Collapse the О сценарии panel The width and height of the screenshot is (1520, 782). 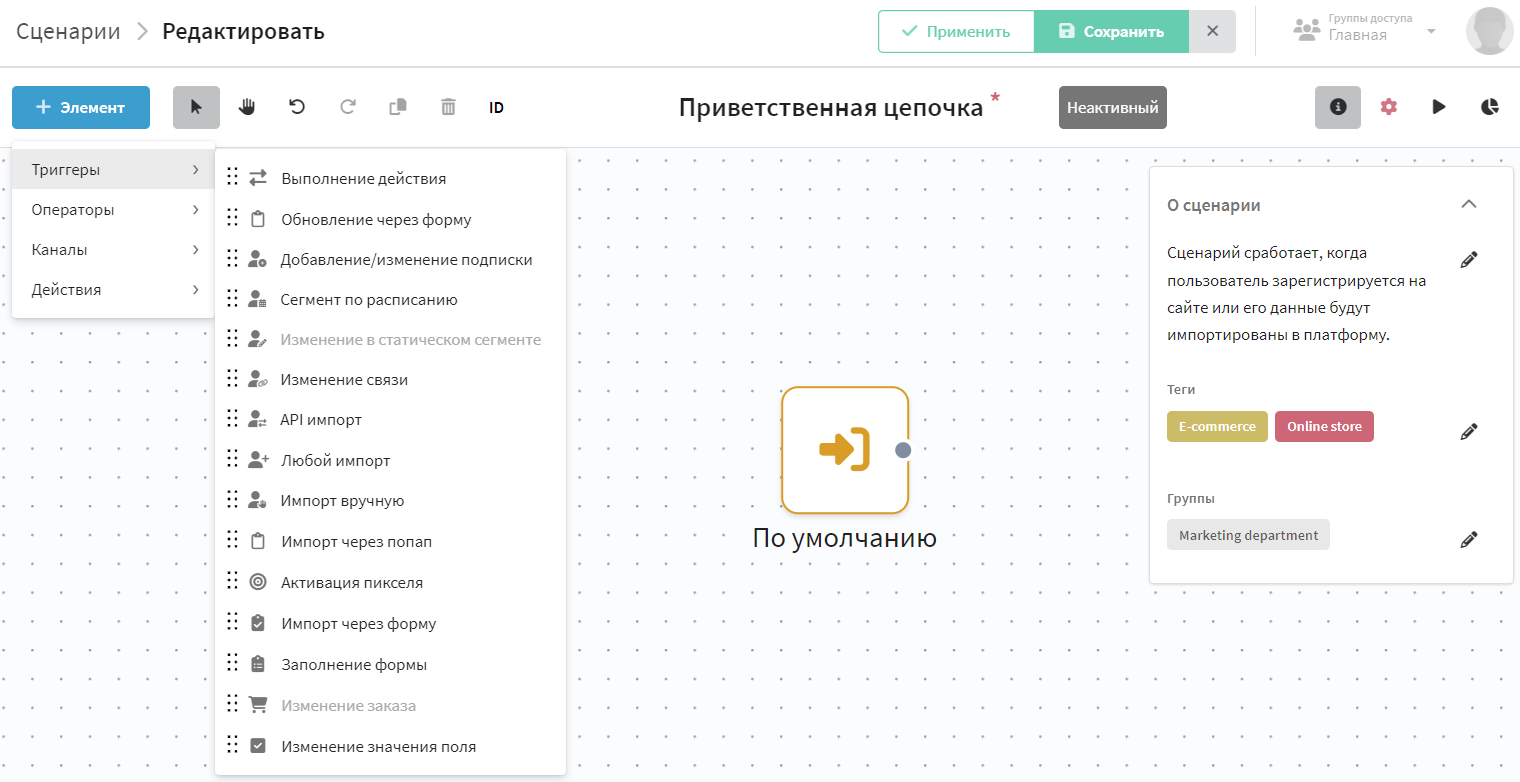(x=1468, y=204)
